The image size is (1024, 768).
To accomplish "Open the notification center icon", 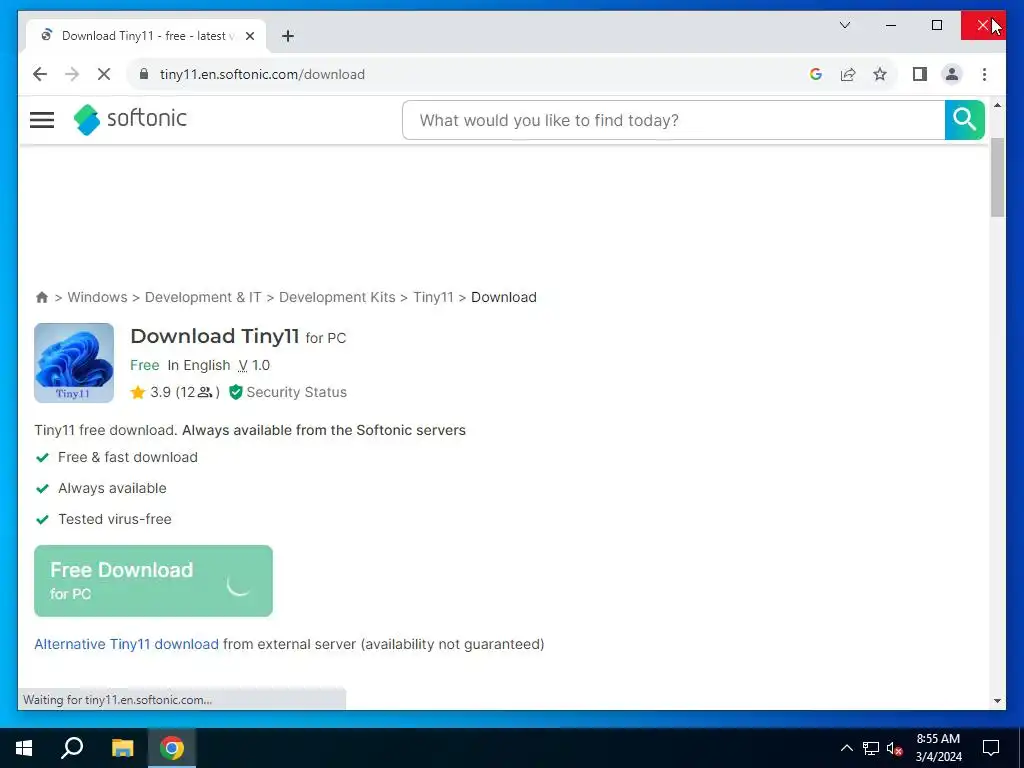I will tap(991, 748).
